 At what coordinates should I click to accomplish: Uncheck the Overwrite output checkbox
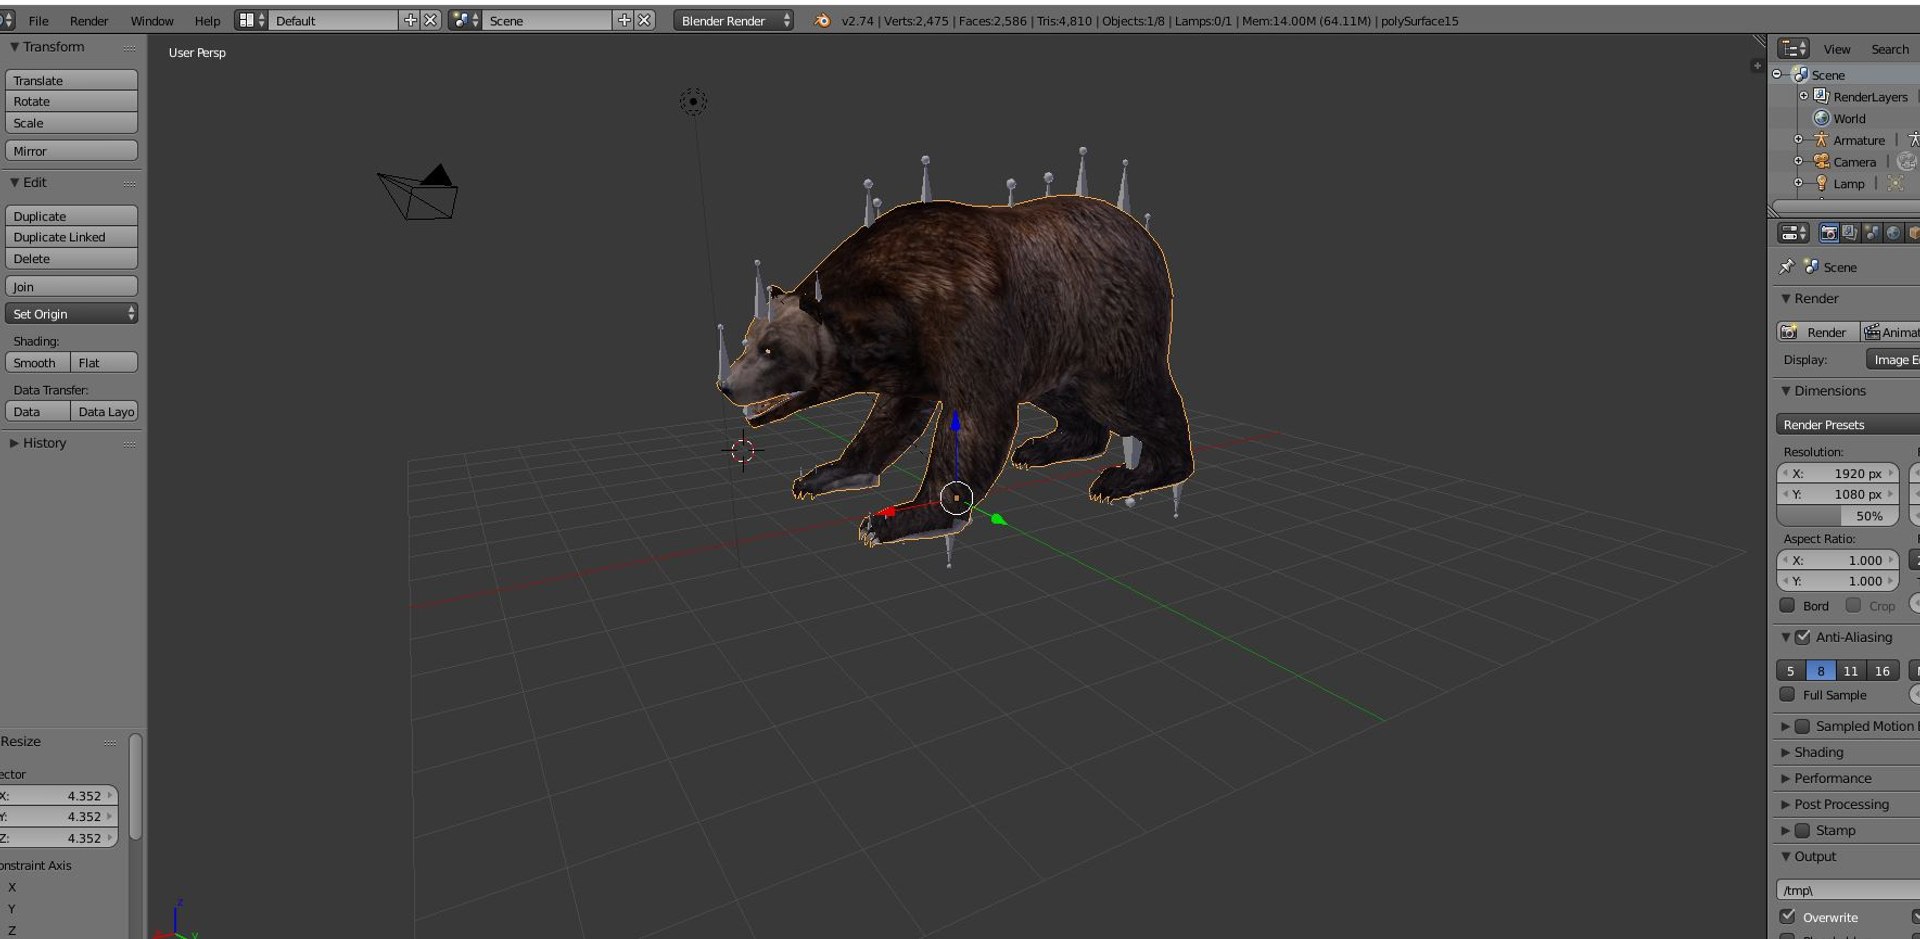click(1787, 916)
